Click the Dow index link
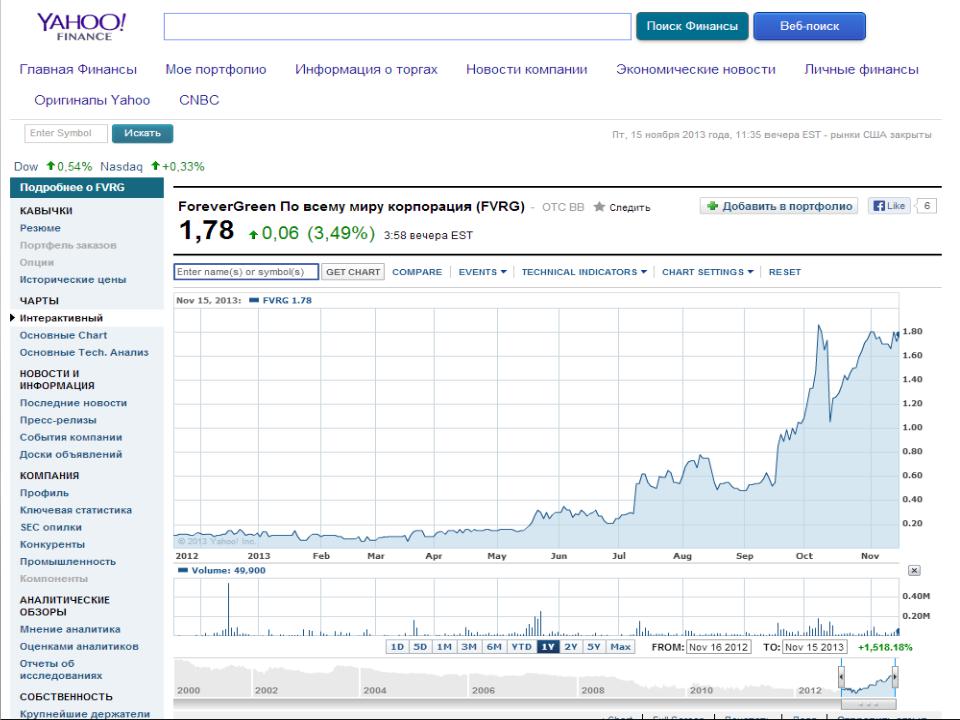The image size is (960, 720). pyautogui.click(x=26, y=167)
